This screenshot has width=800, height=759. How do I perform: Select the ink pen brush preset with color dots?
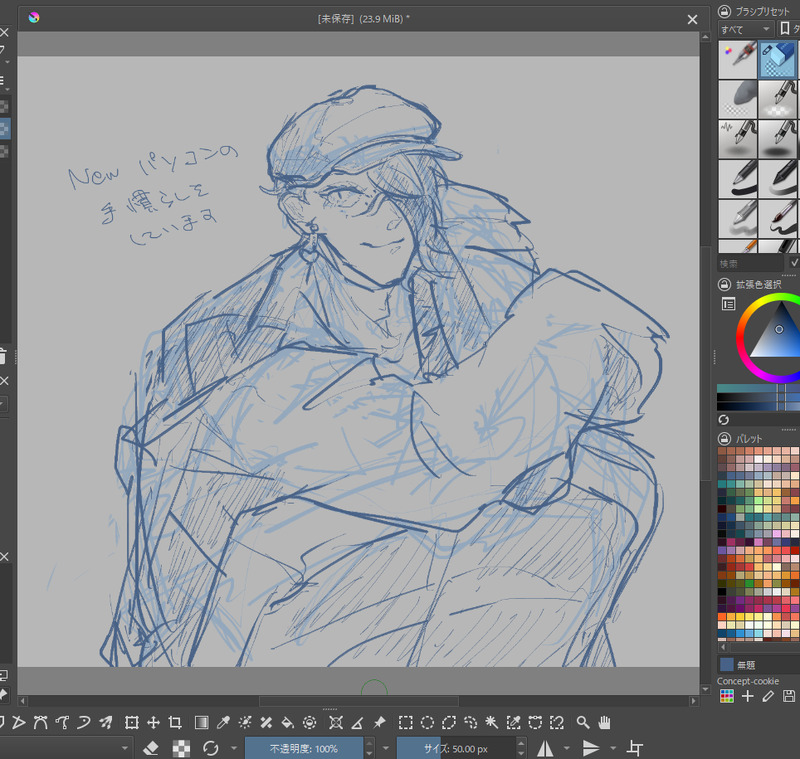(x=738, y=60)
